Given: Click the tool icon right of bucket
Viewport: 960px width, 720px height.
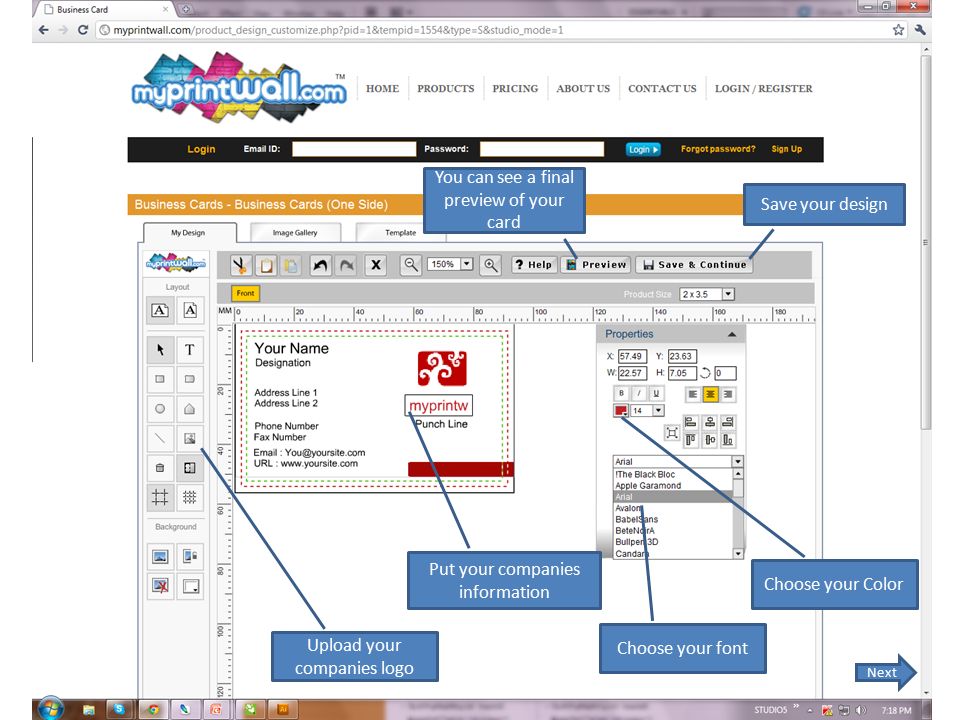Looking at the screenshot, I should (x=190, y=468).
